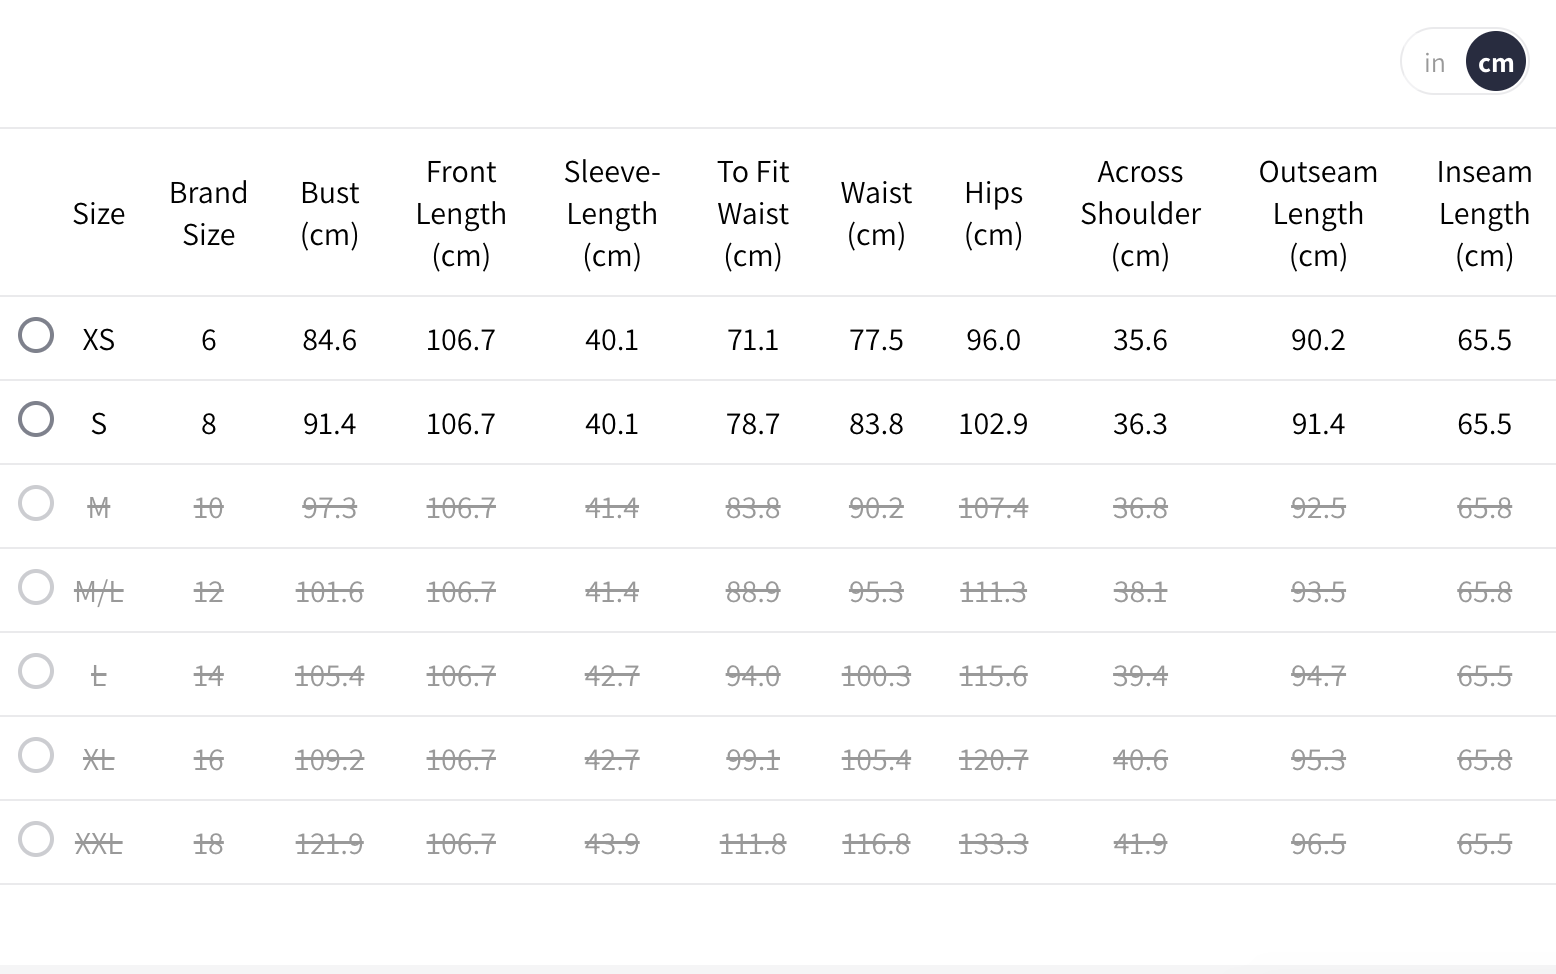Viewport: 1556px width, 974px height.
Task: Select the XS size radio button
Action: [36, 335]
